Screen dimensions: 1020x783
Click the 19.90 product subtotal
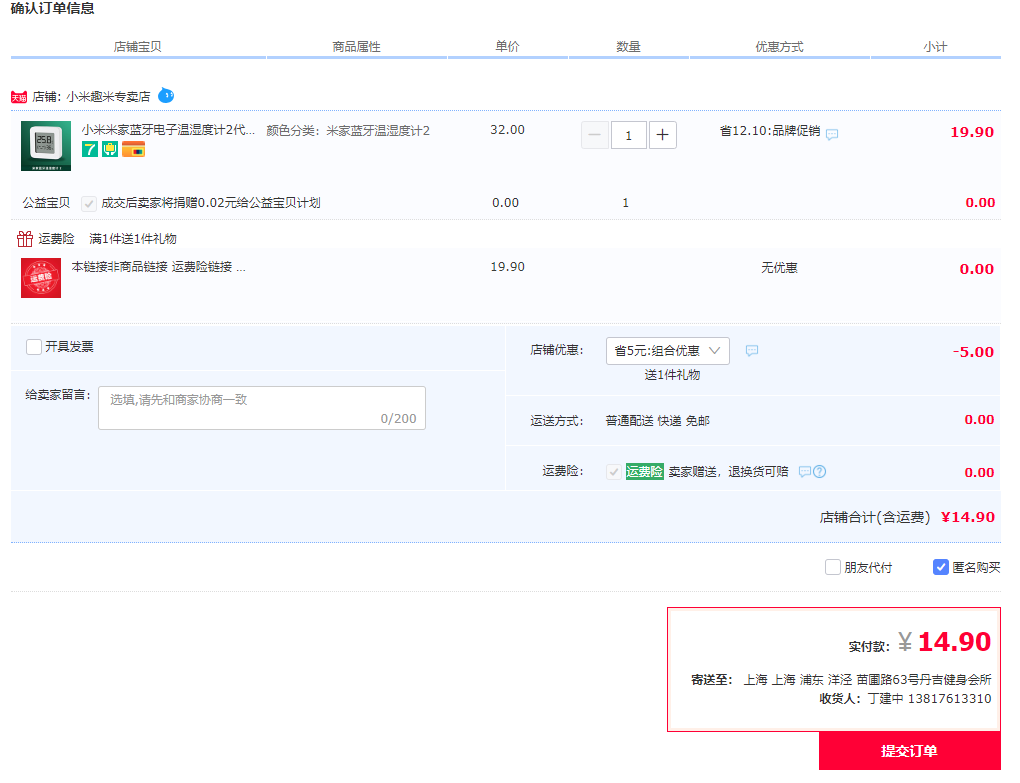[x=972, y=132]
